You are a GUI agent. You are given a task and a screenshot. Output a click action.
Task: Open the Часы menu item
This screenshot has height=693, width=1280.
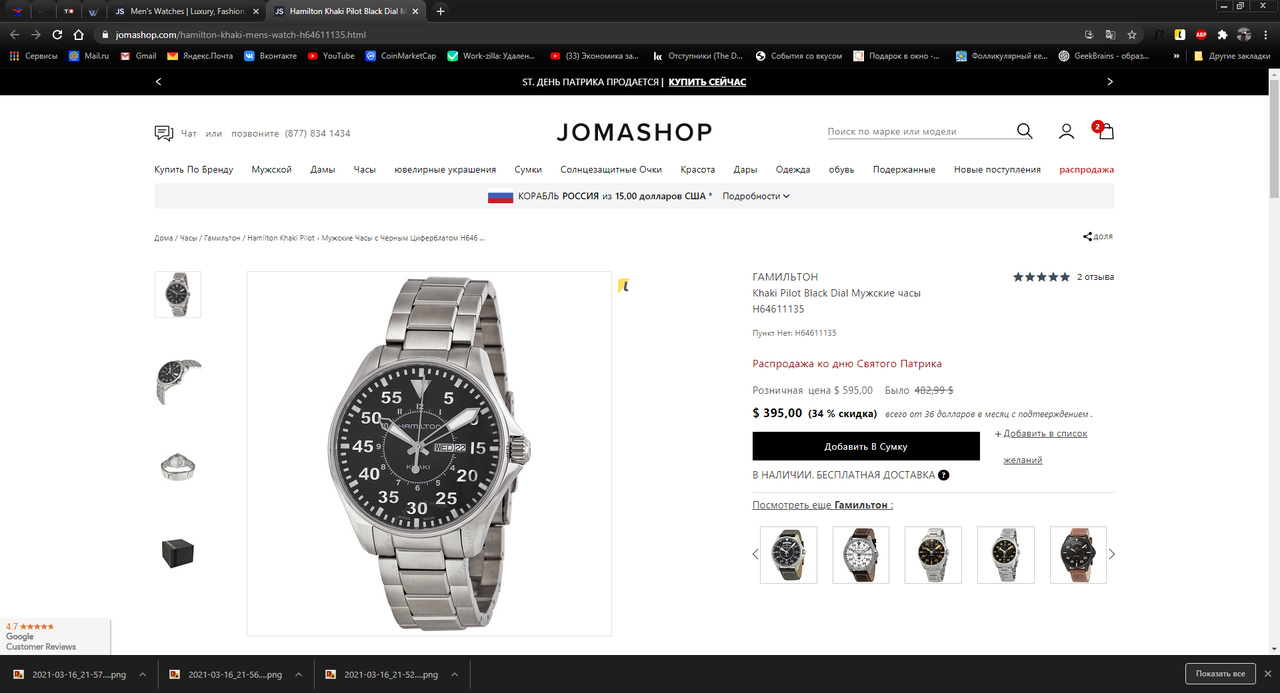[x=364, y=170]
